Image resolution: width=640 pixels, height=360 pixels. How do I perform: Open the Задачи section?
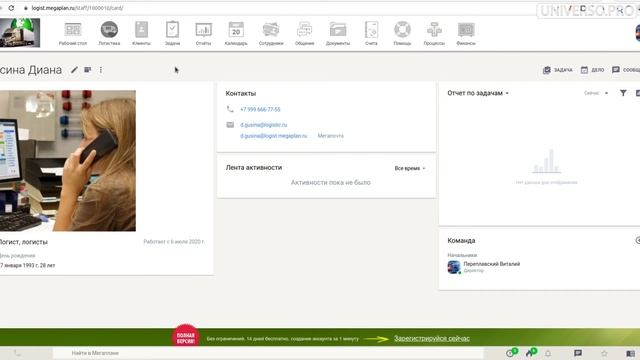pos(172,33)
